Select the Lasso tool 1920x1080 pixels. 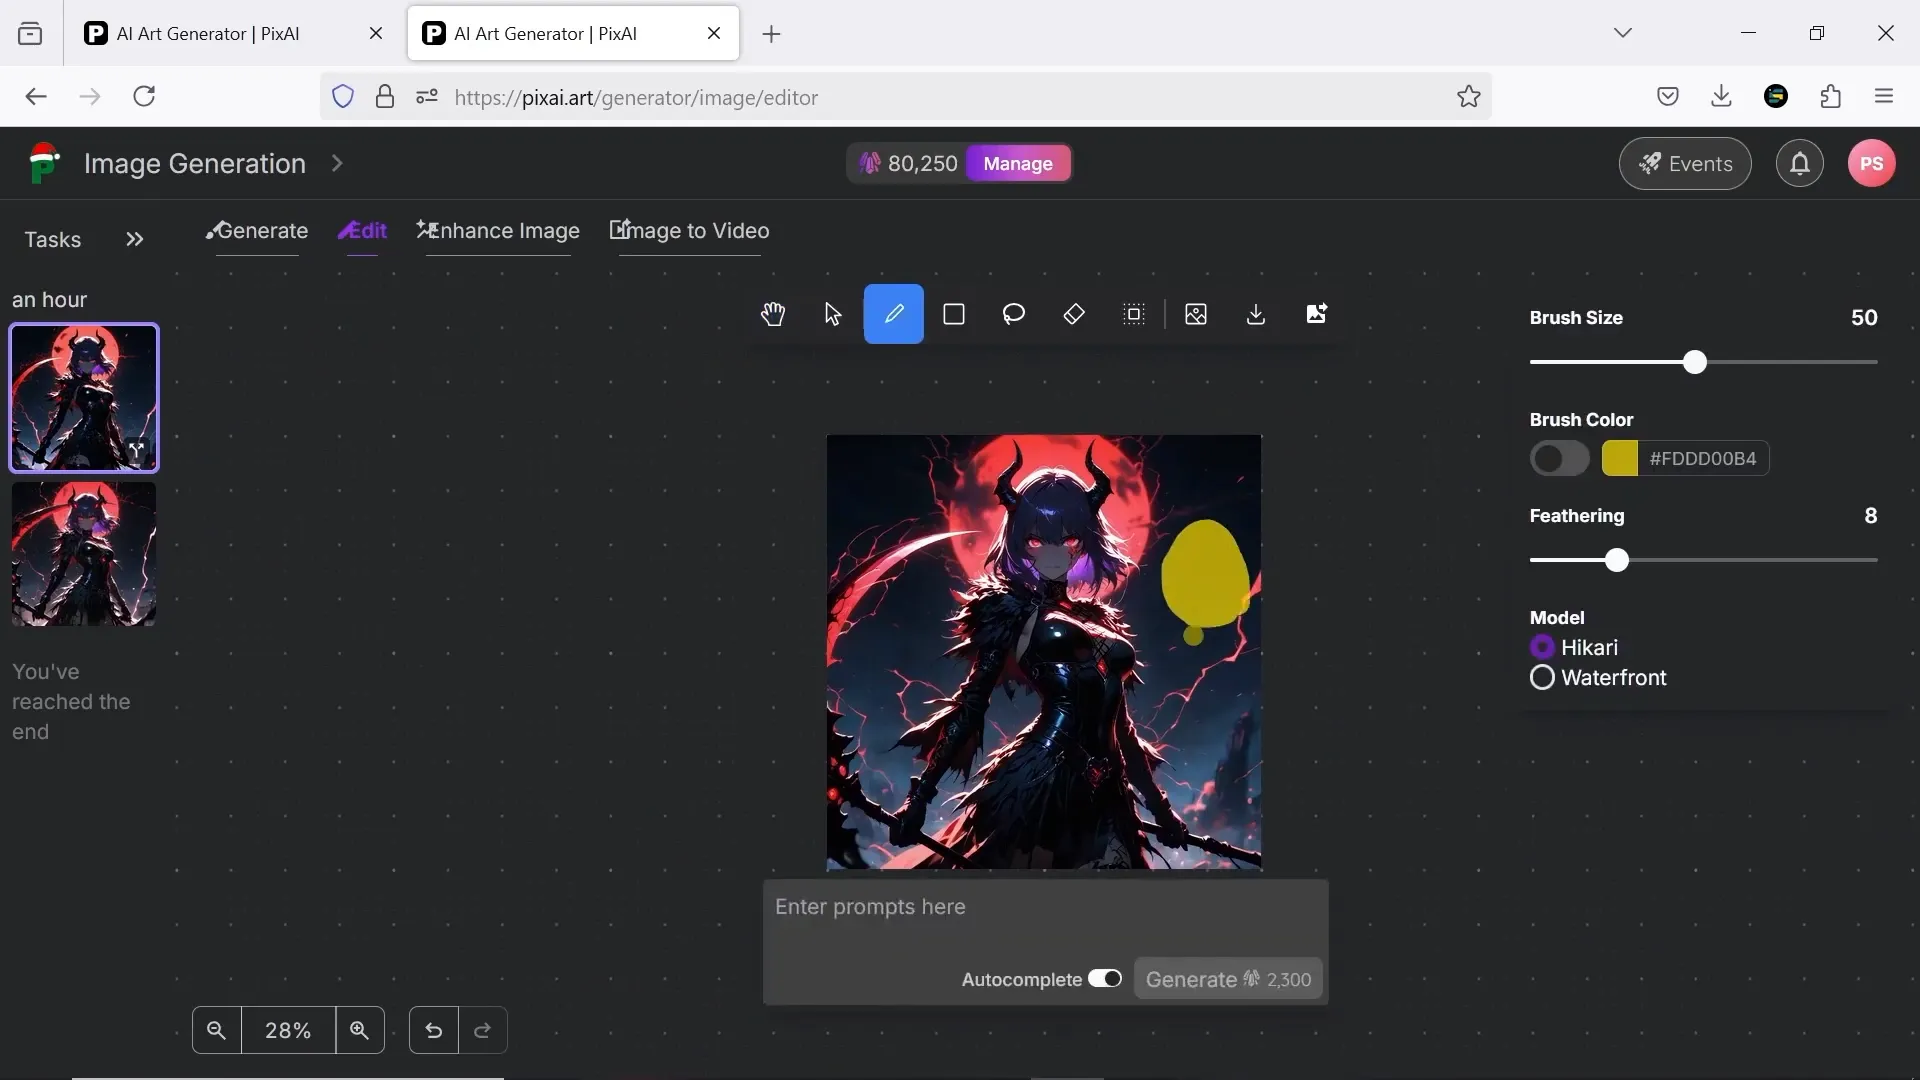tap(1014, 314)
